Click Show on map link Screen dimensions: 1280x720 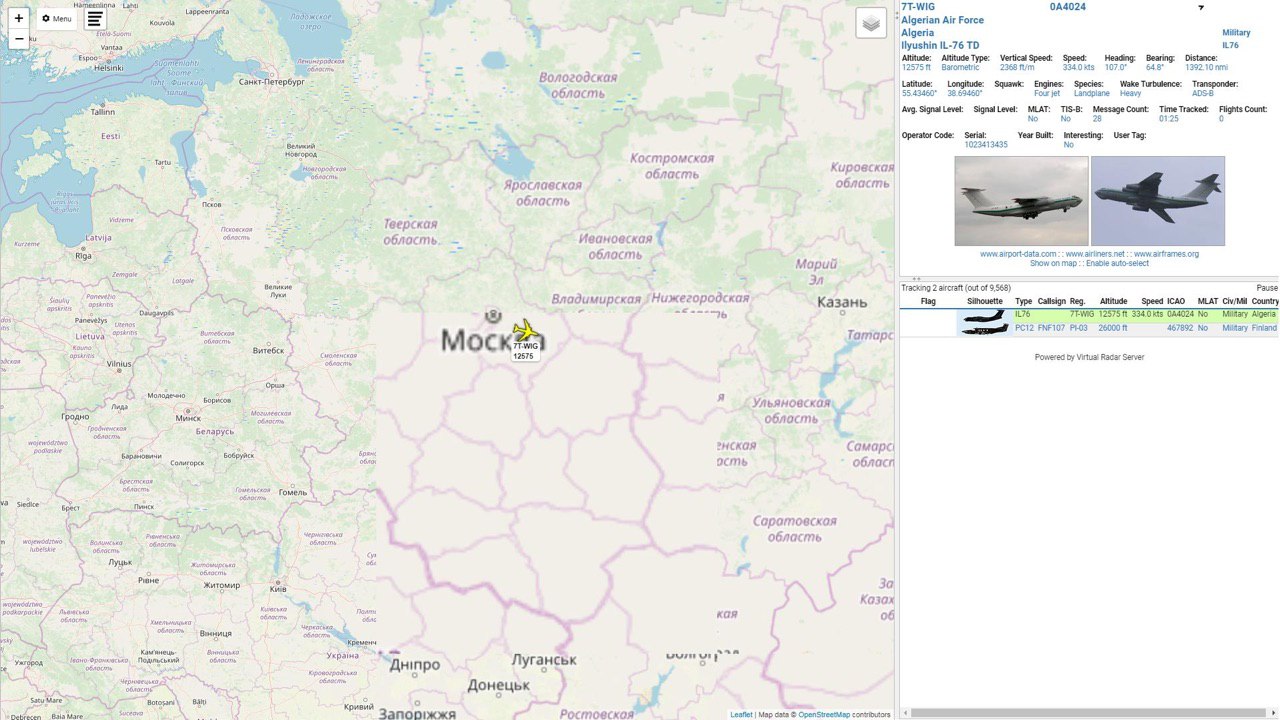(1054, 263)
